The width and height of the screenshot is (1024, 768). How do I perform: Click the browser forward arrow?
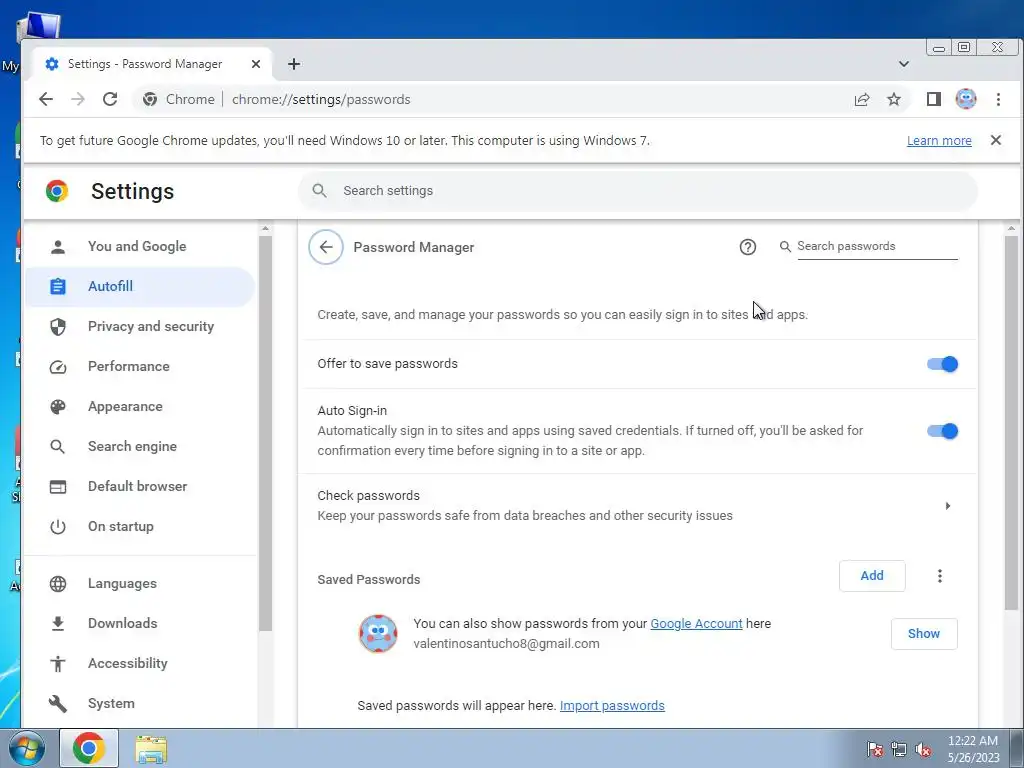click(x=78, y=99)
